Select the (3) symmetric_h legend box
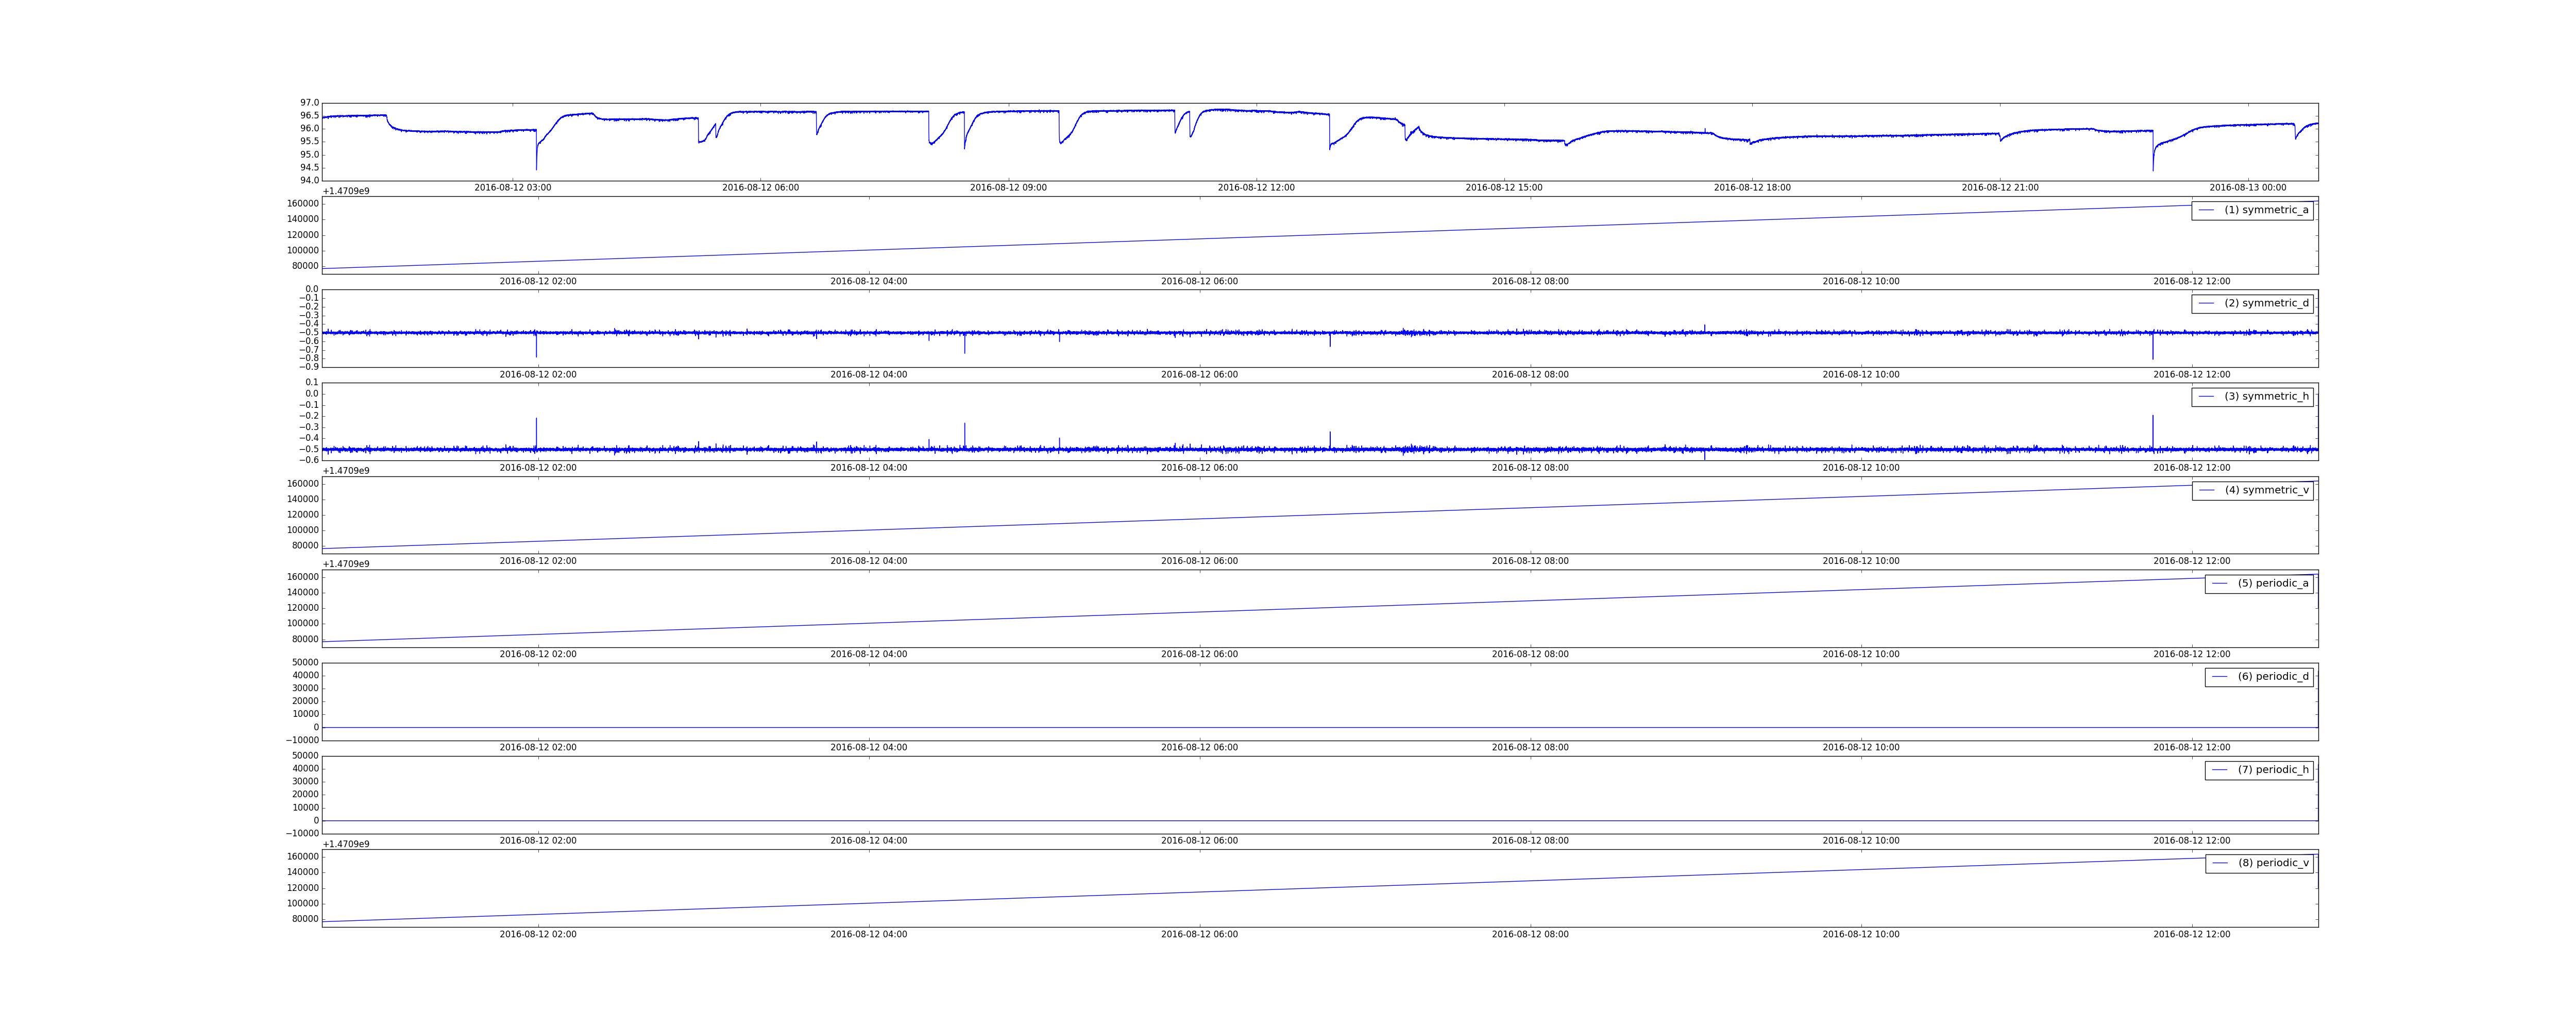This screenshot has width=2576, height=1030. [2252, 397]
